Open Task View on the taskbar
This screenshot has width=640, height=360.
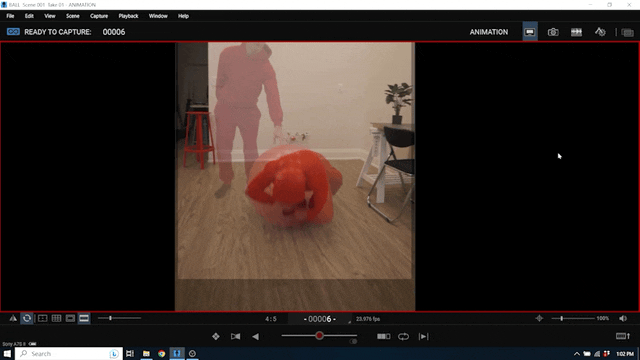tap(130, 353)
